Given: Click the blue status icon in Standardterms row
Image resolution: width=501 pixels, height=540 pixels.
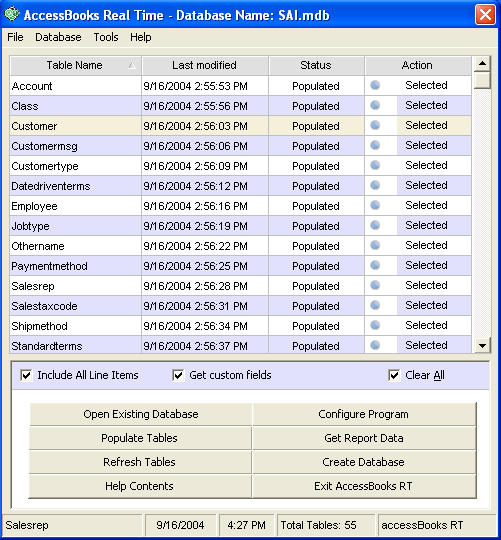Looking at the screenshot, I should (x=375, y=345).
